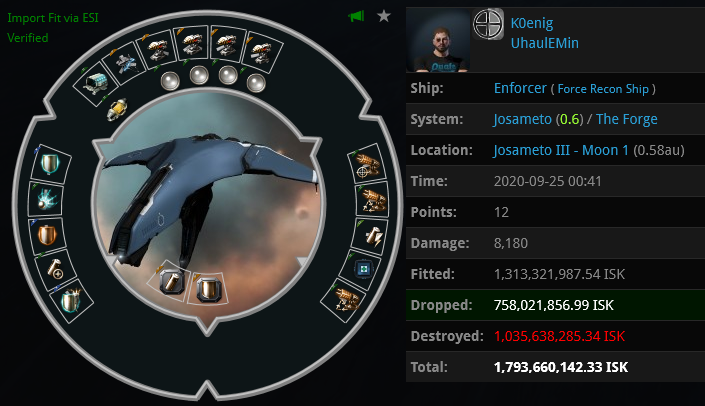Click the pilot portrait thumbnail
This screenshot has height=406, width=705.
pos(438,40)
